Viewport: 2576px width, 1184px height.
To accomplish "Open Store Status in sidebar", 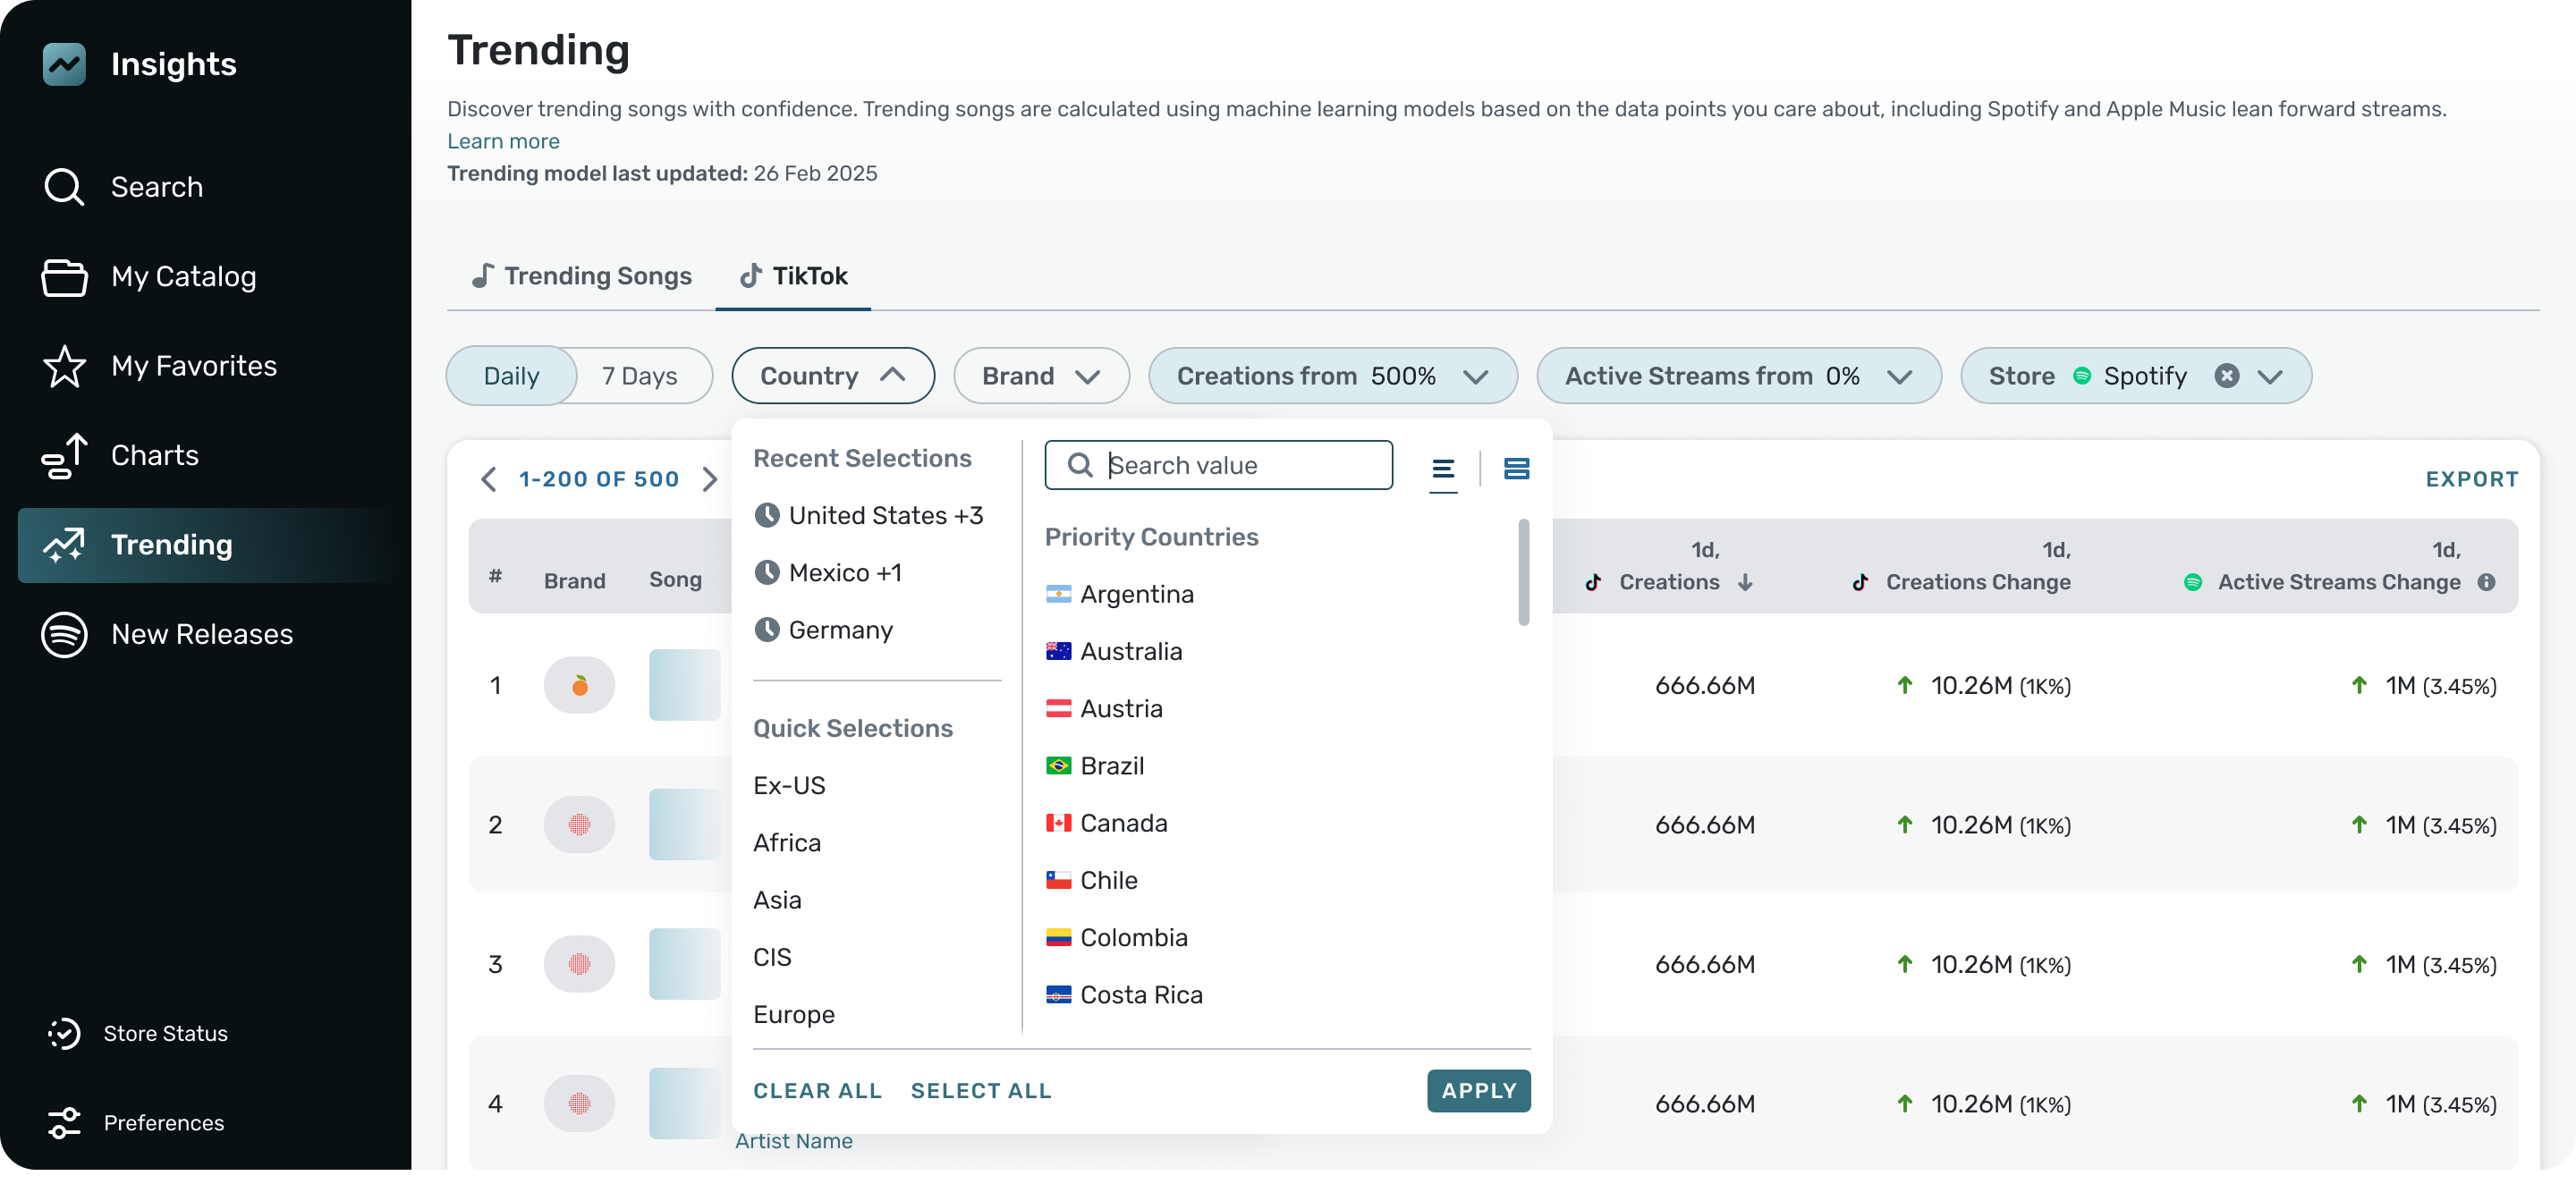I will [165, 1033].
